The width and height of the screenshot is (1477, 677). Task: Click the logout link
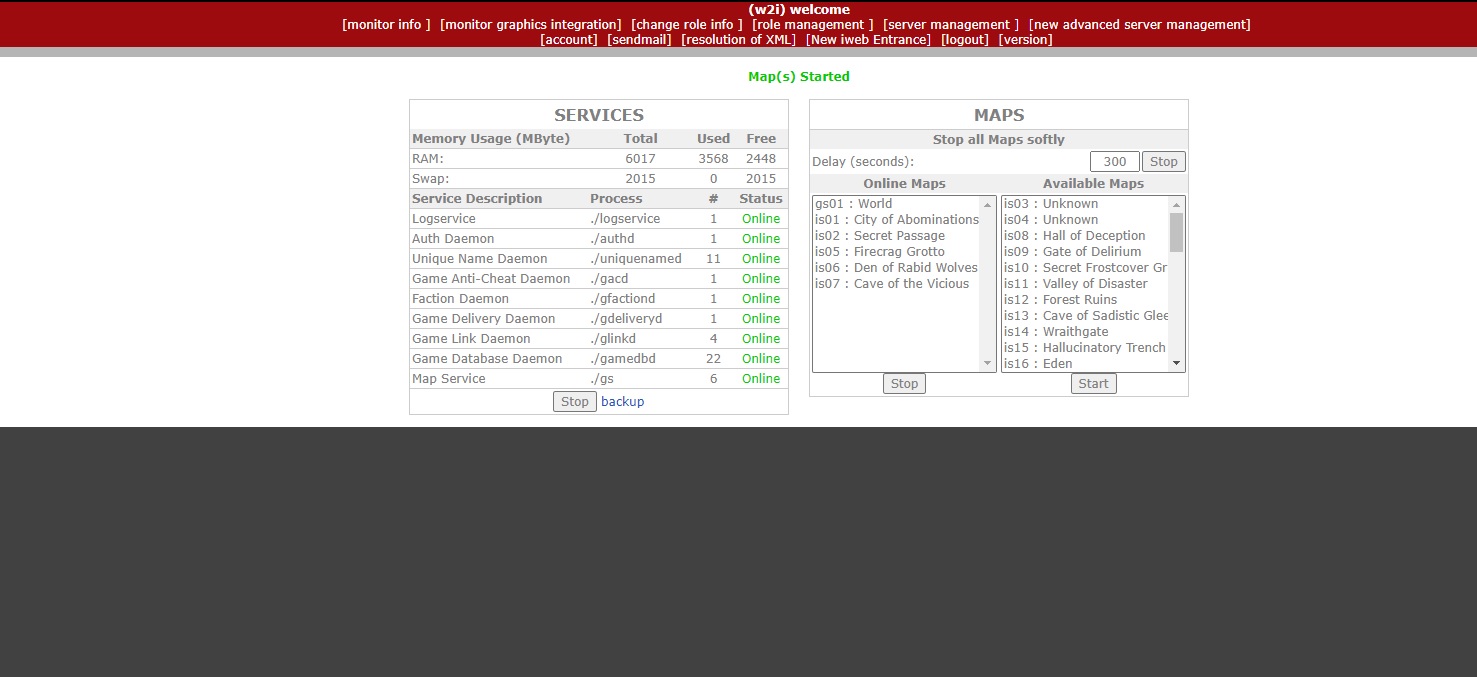[964, 40]
